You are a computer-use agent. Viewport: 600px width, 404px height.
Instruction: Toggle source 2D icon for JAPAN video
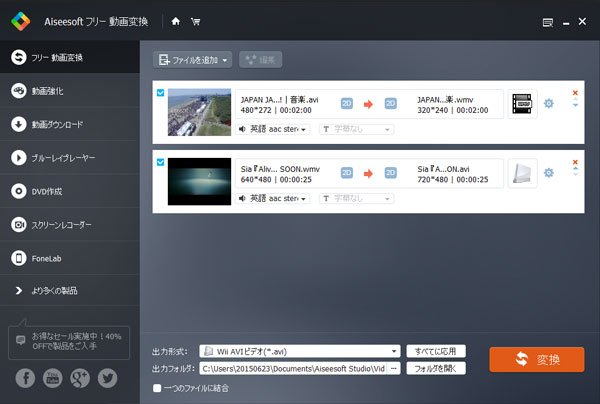(x=347, y=104)
